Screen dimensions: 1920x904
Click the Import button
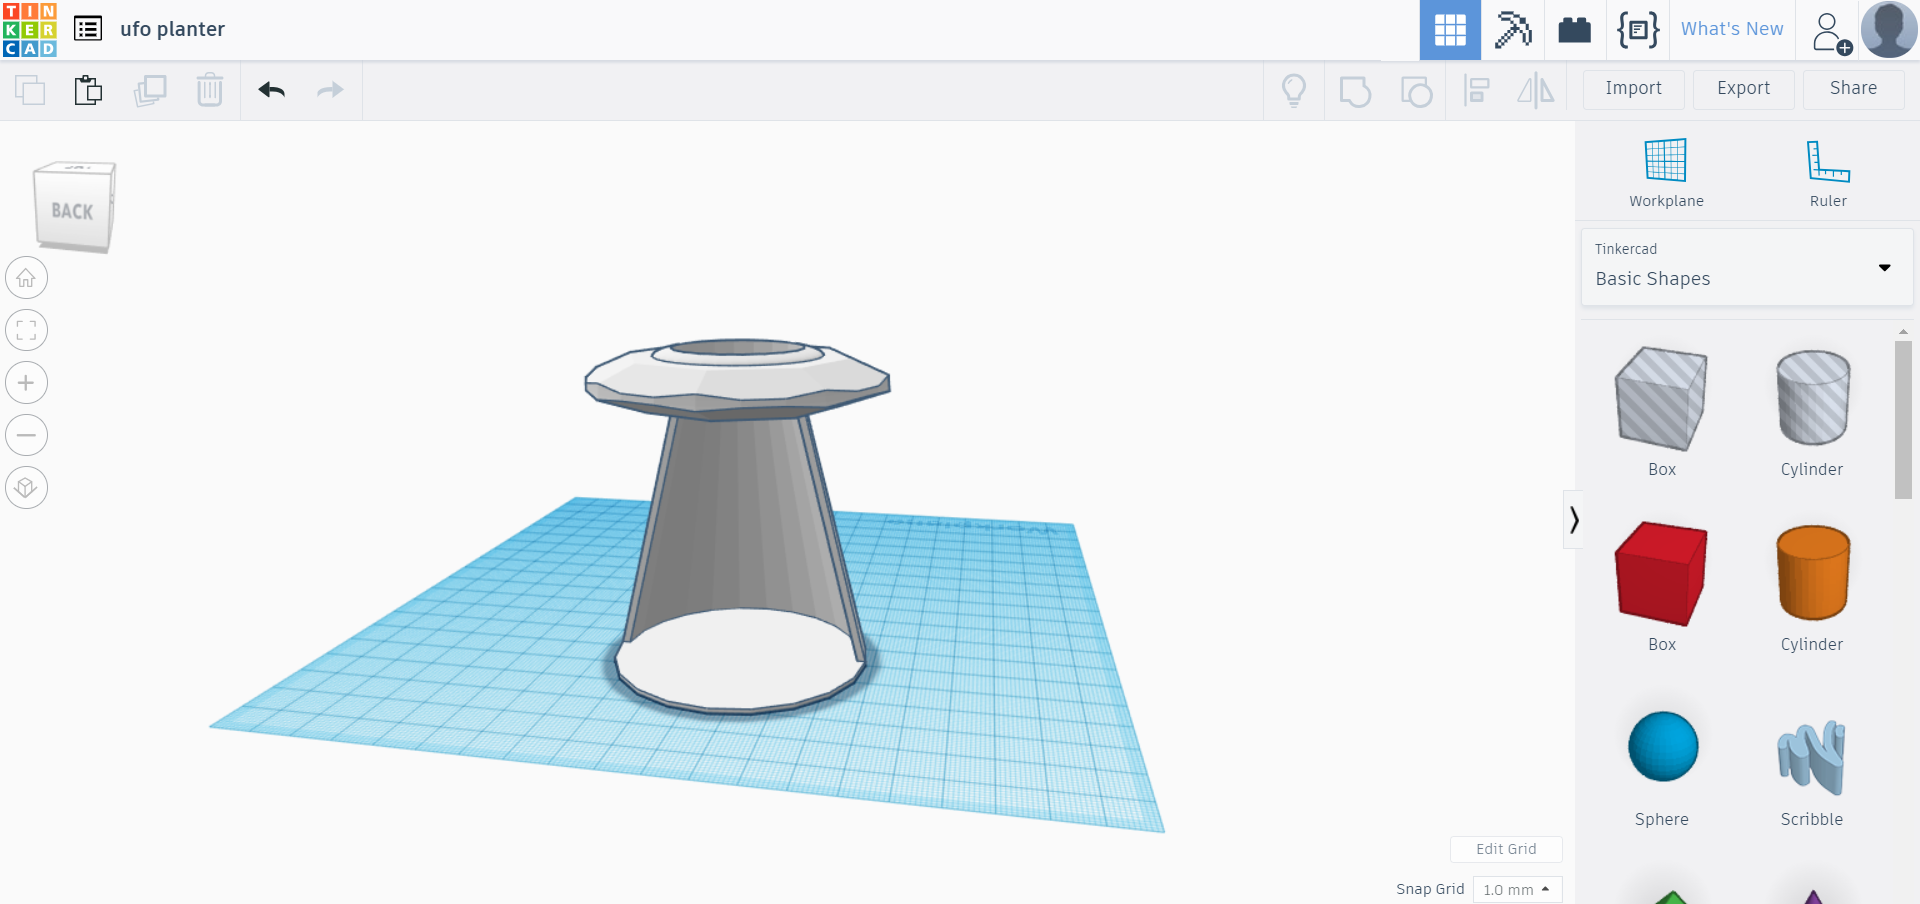point(1634,89)
